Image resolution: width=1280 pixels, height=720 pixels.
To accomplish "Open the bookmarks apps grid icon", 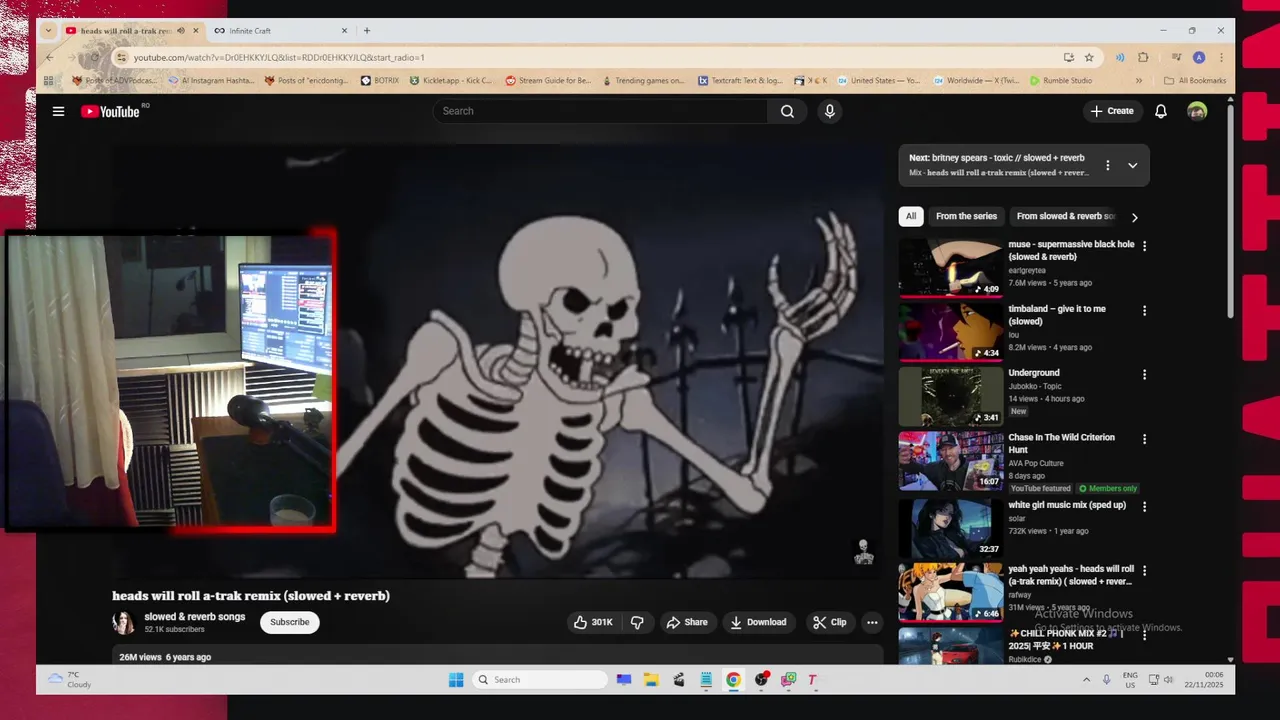I will click(48, 81).
